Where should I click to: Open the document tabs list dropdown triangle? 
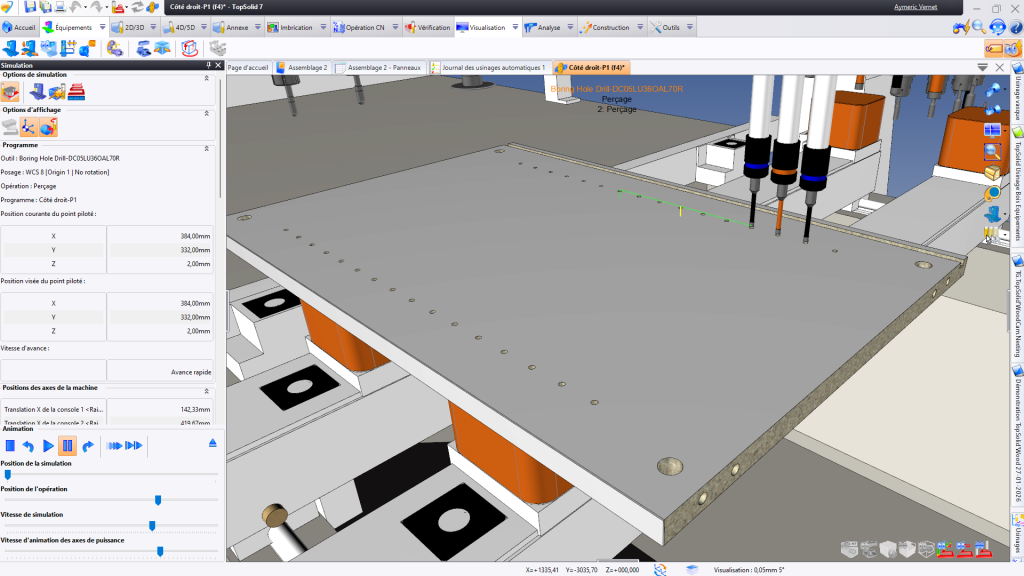click(982, 67)
